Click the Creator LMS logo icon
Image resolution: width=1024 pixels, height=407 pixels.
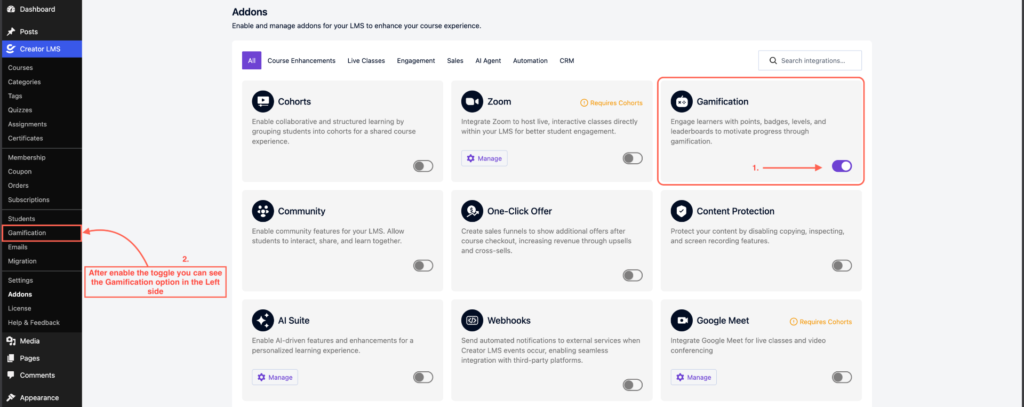11,48
